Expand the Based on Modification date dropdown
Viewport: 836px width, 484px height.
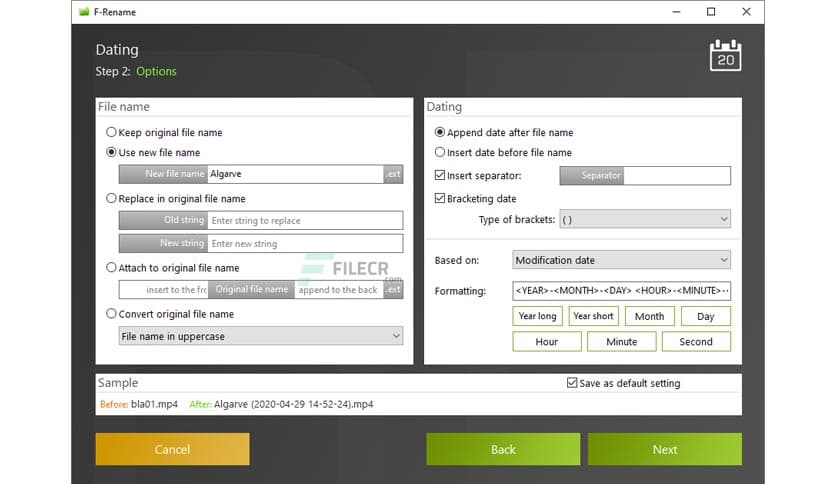pos(621,260)
